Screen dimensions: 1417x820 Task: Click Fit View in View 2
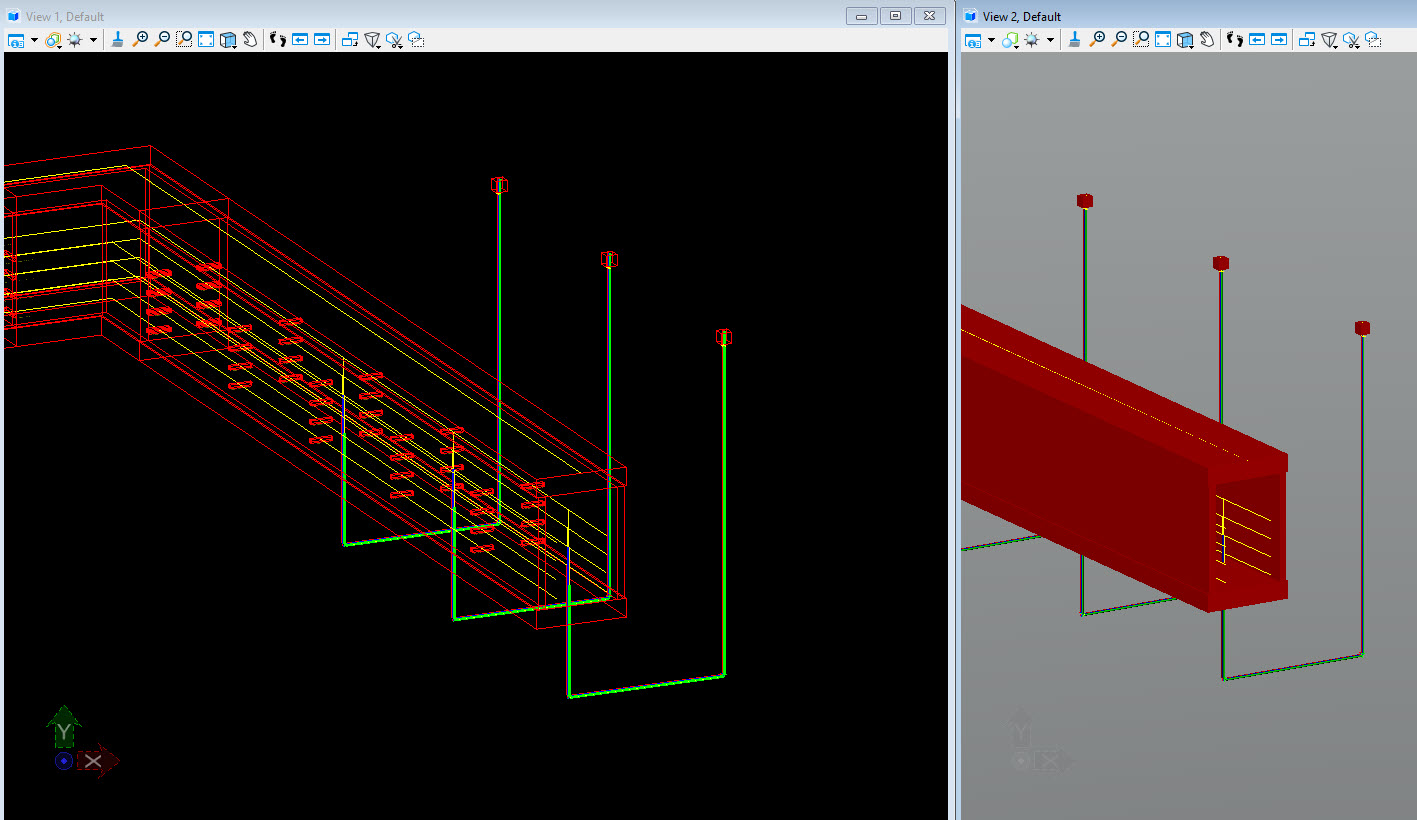[x=1163, y=40]
